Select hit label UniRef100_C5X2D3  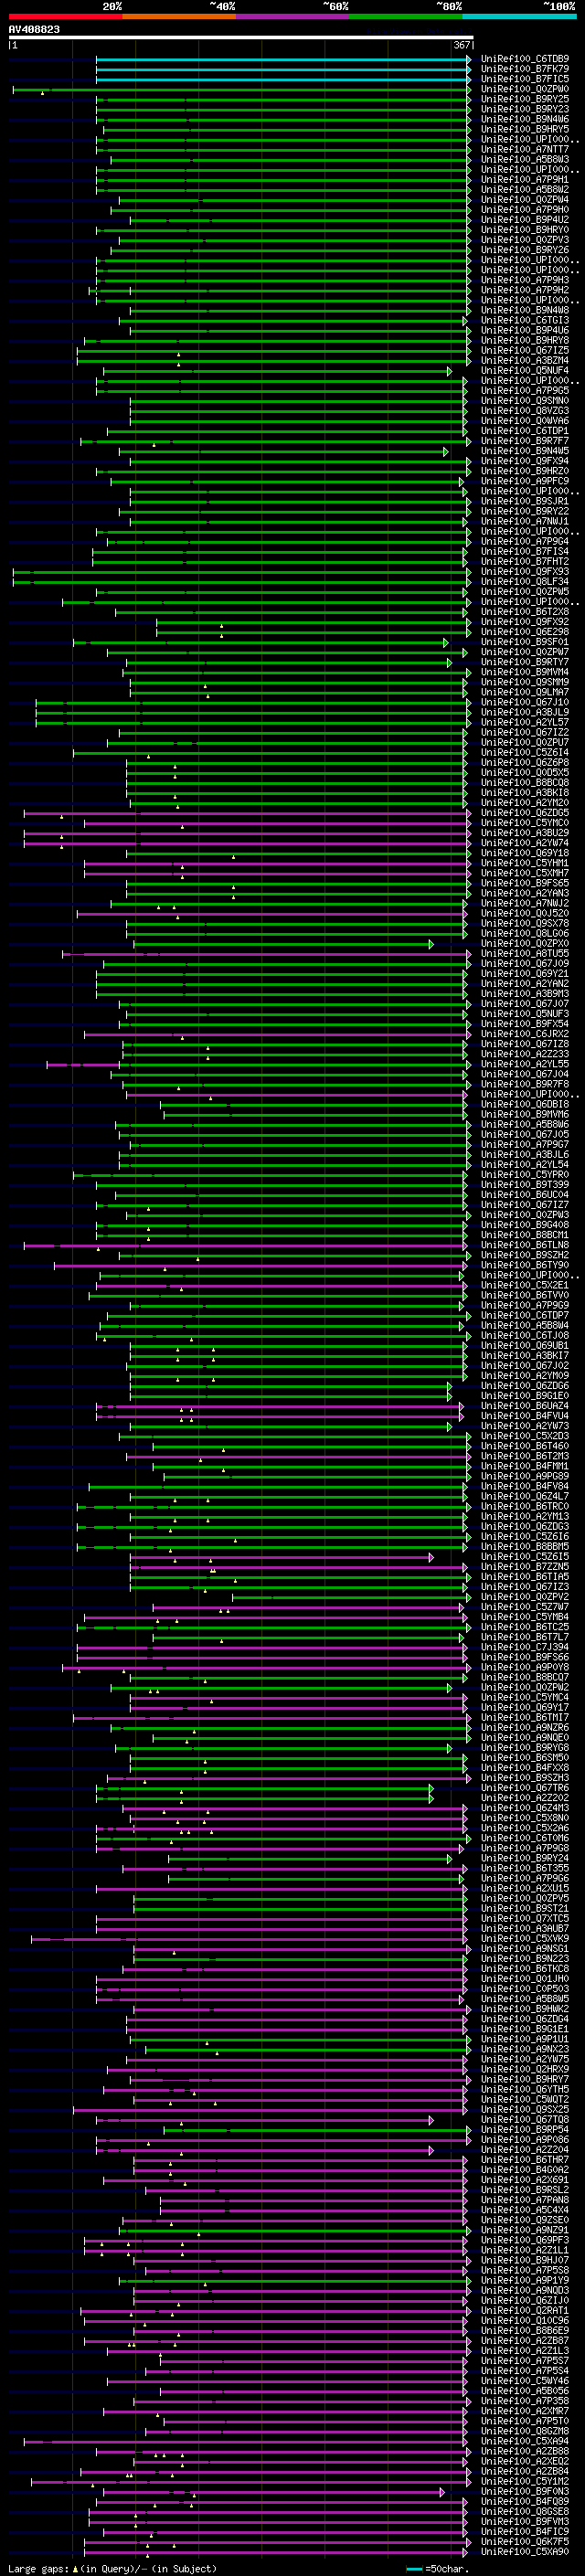525,1436
